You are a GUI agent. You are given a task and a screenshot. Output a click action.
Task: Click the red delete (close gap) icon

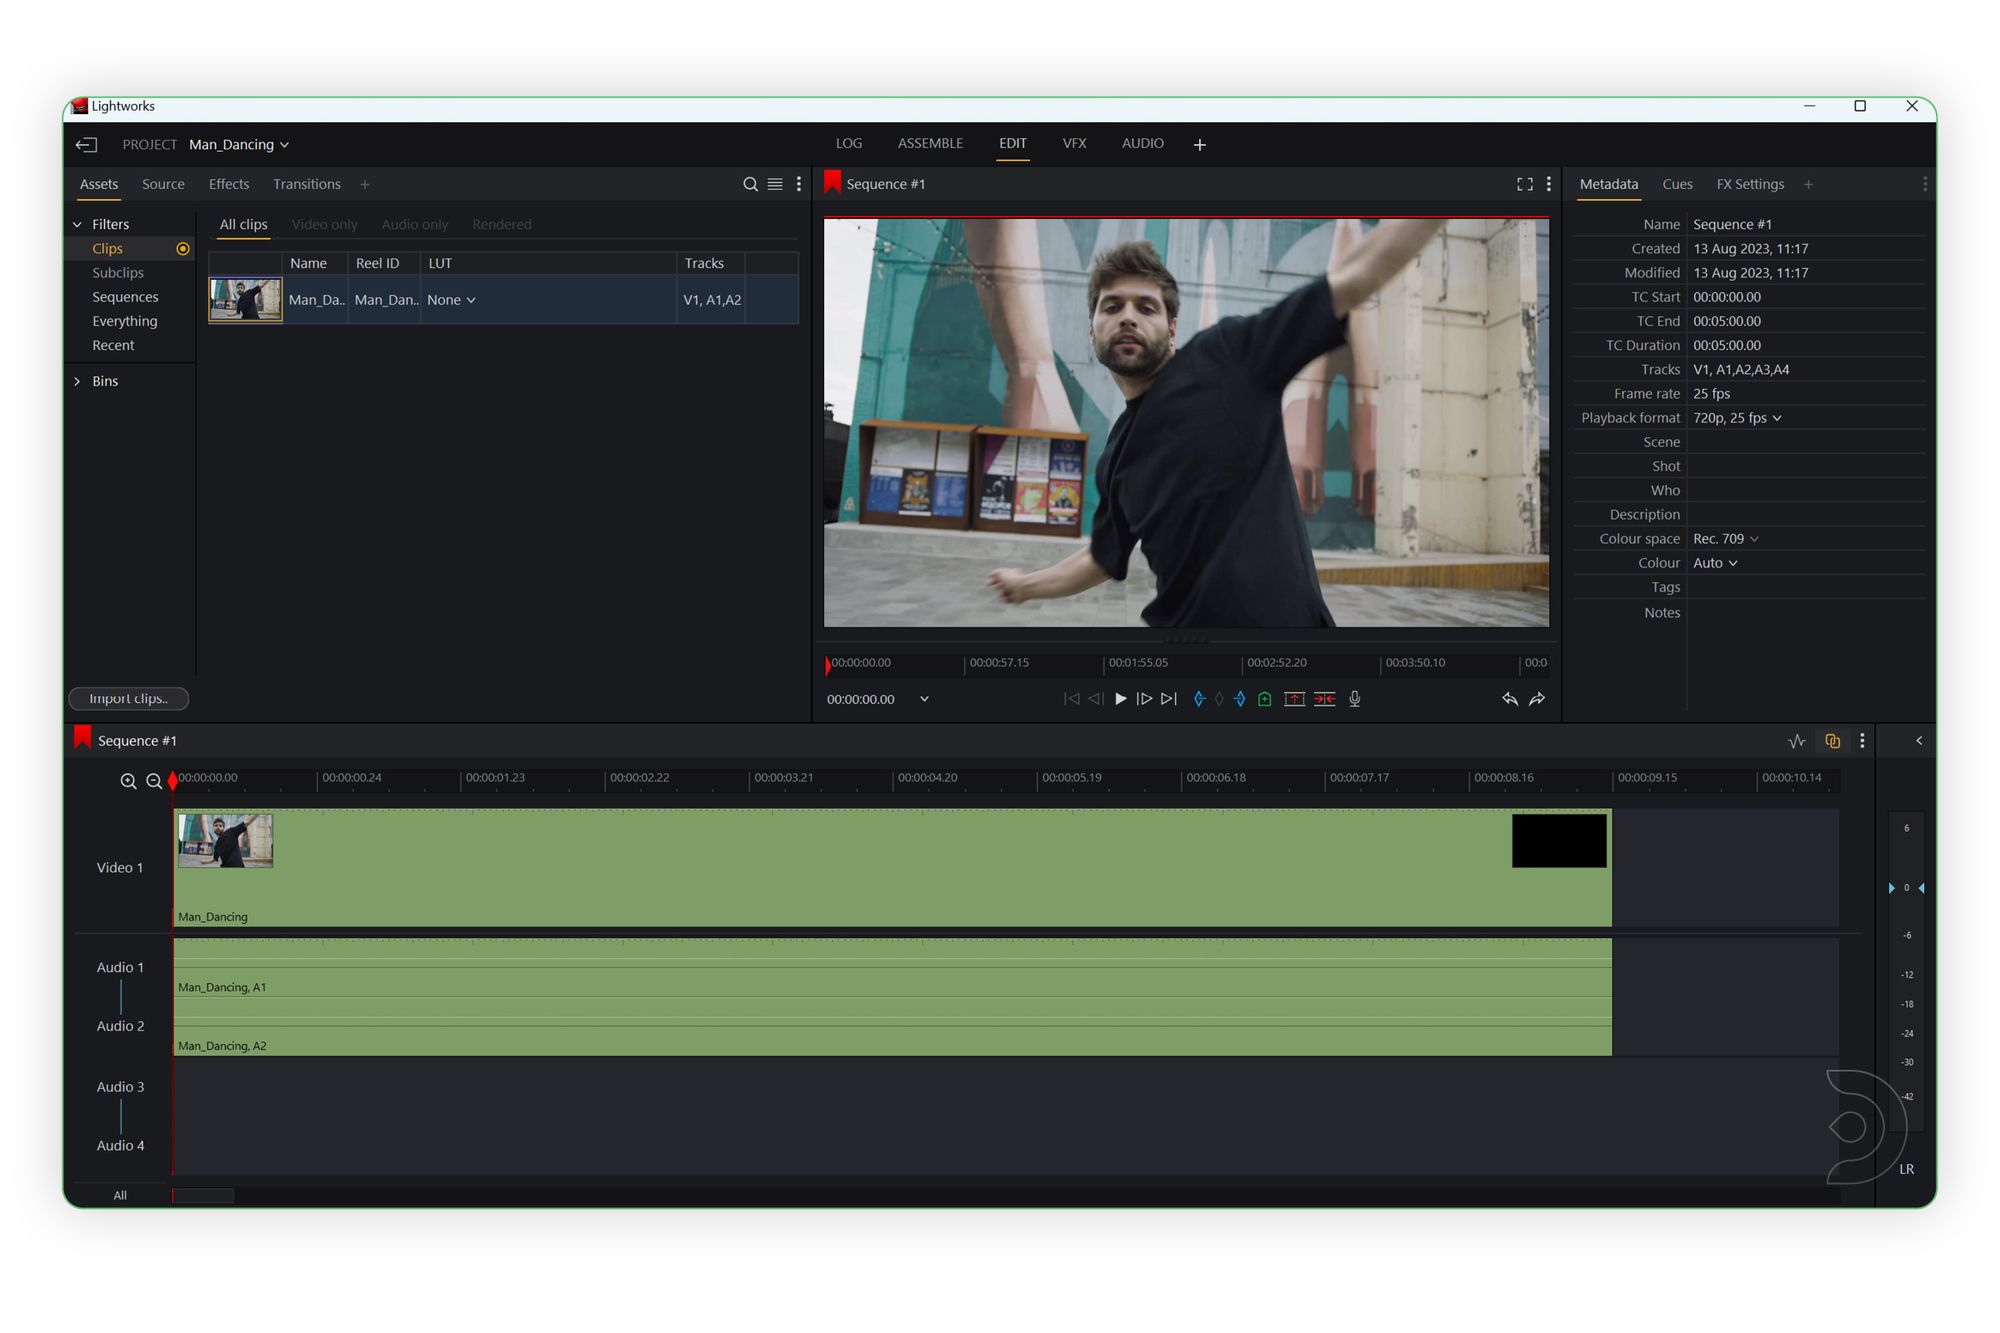1324,699
